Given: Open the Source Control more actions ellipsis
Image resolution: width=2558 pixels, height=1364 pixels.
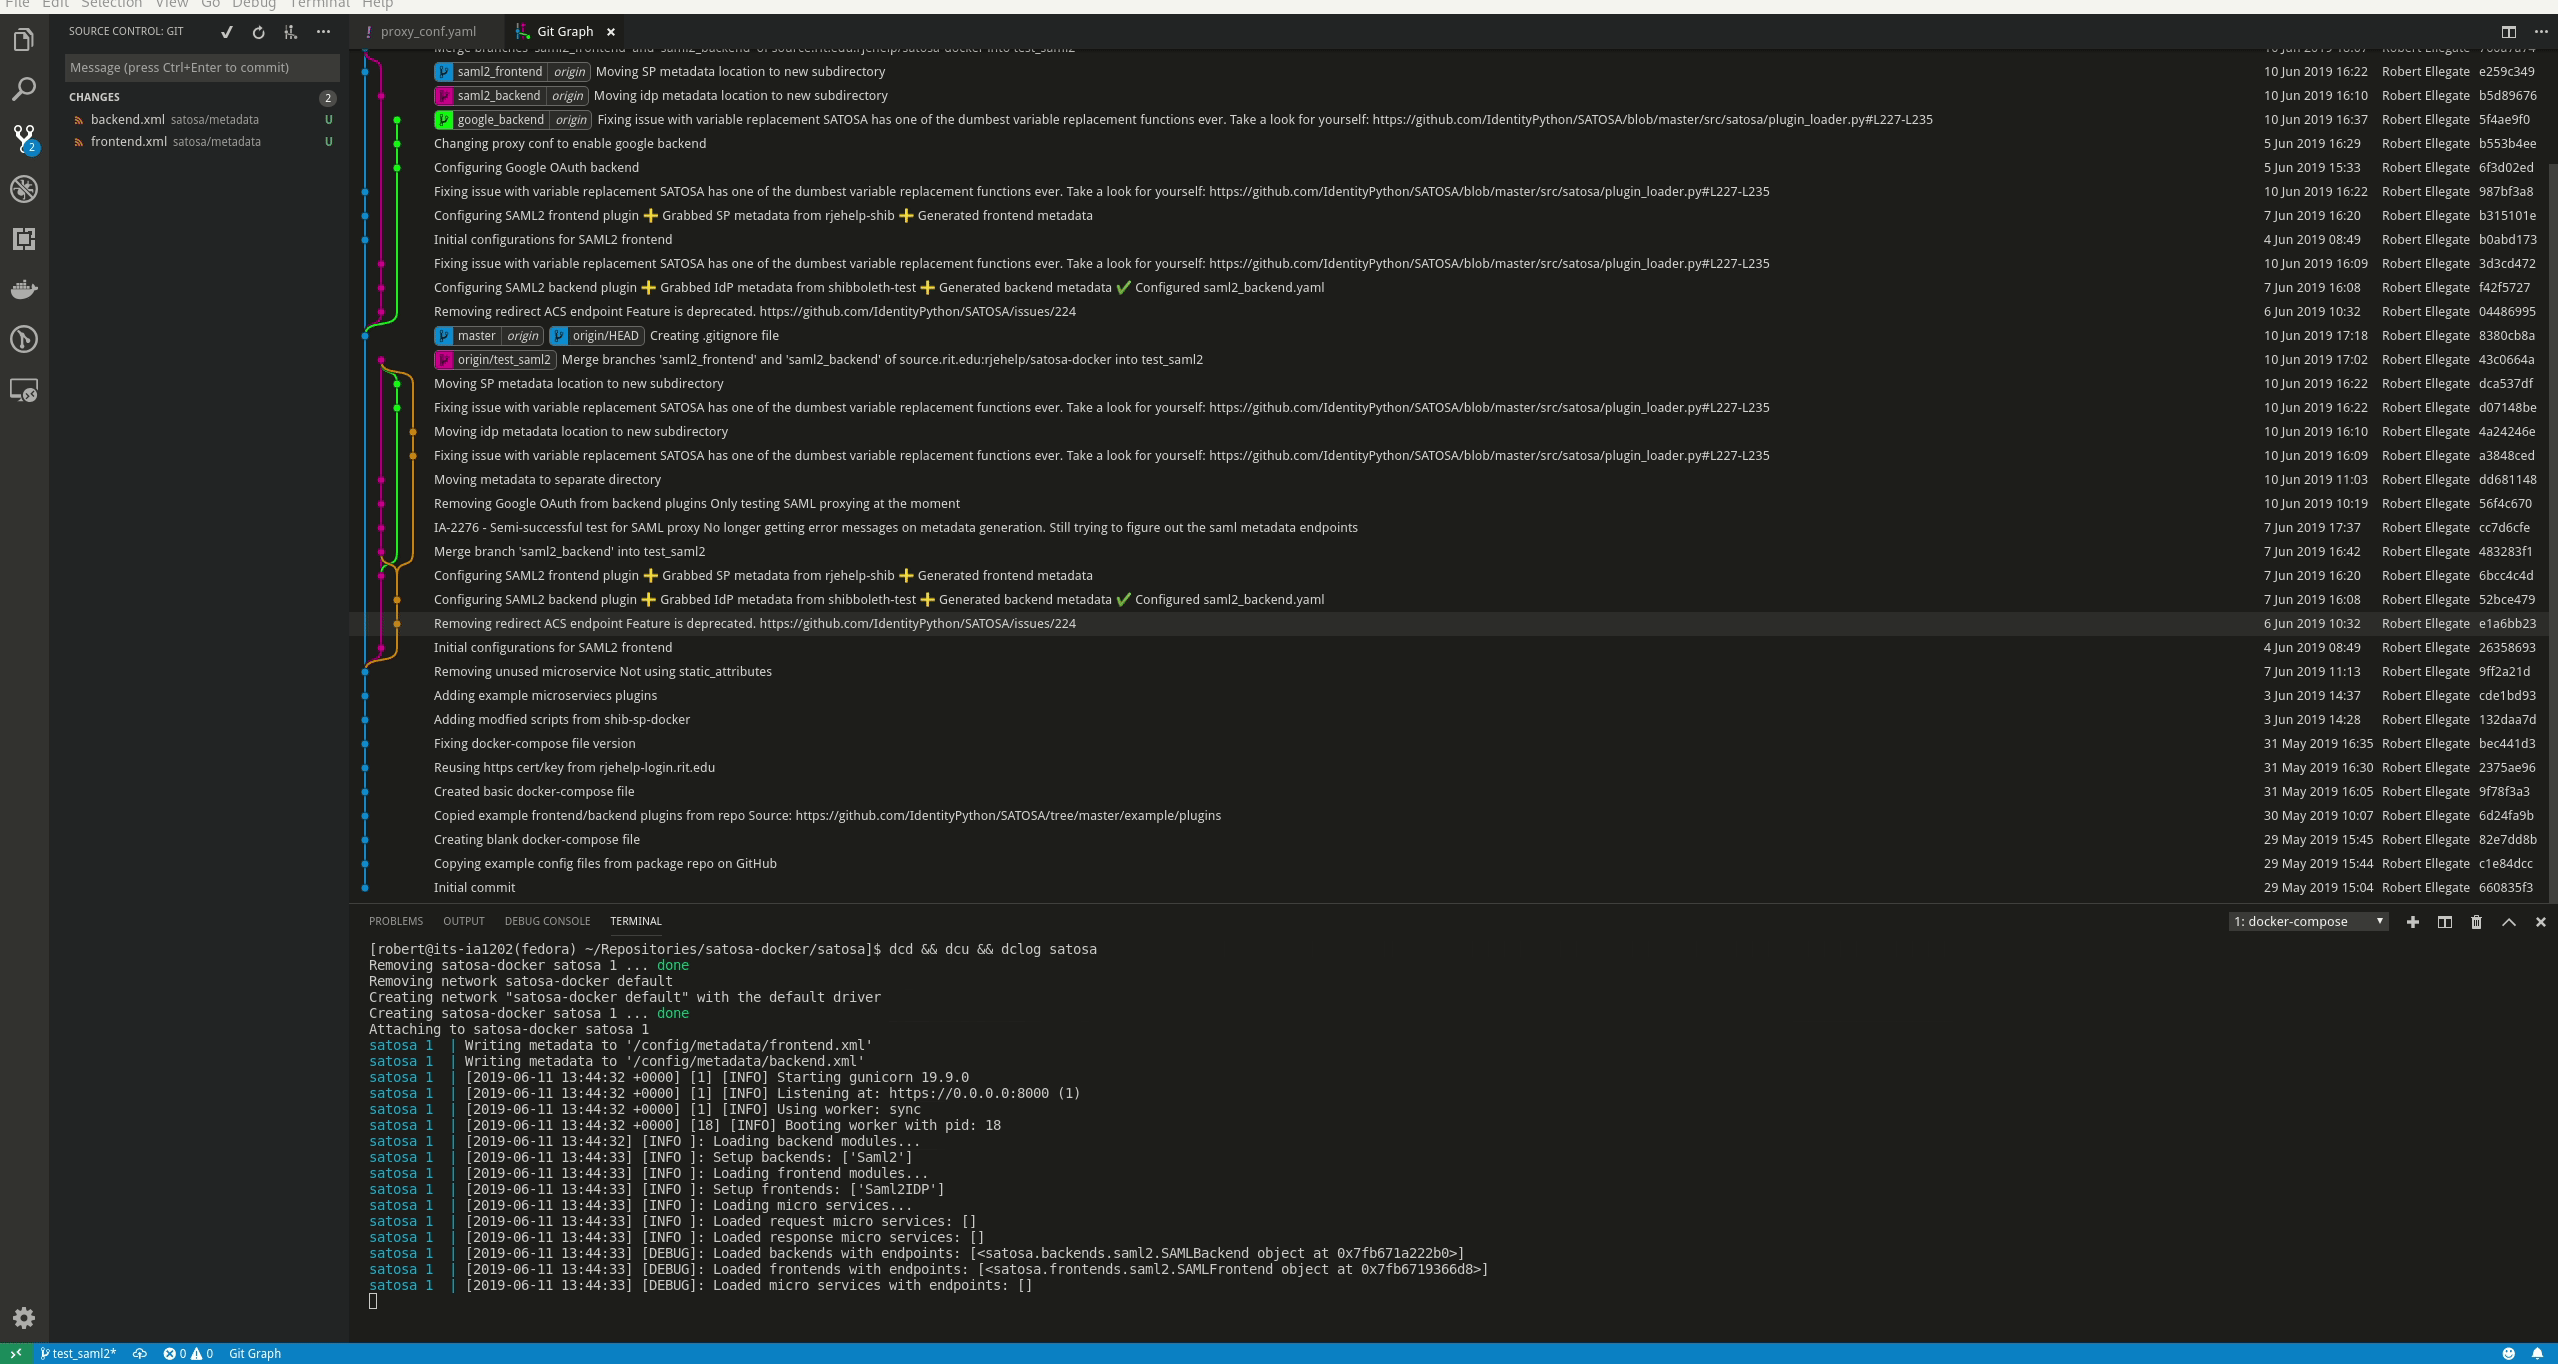Looking at the screenshot, I should tap(324, 32).
